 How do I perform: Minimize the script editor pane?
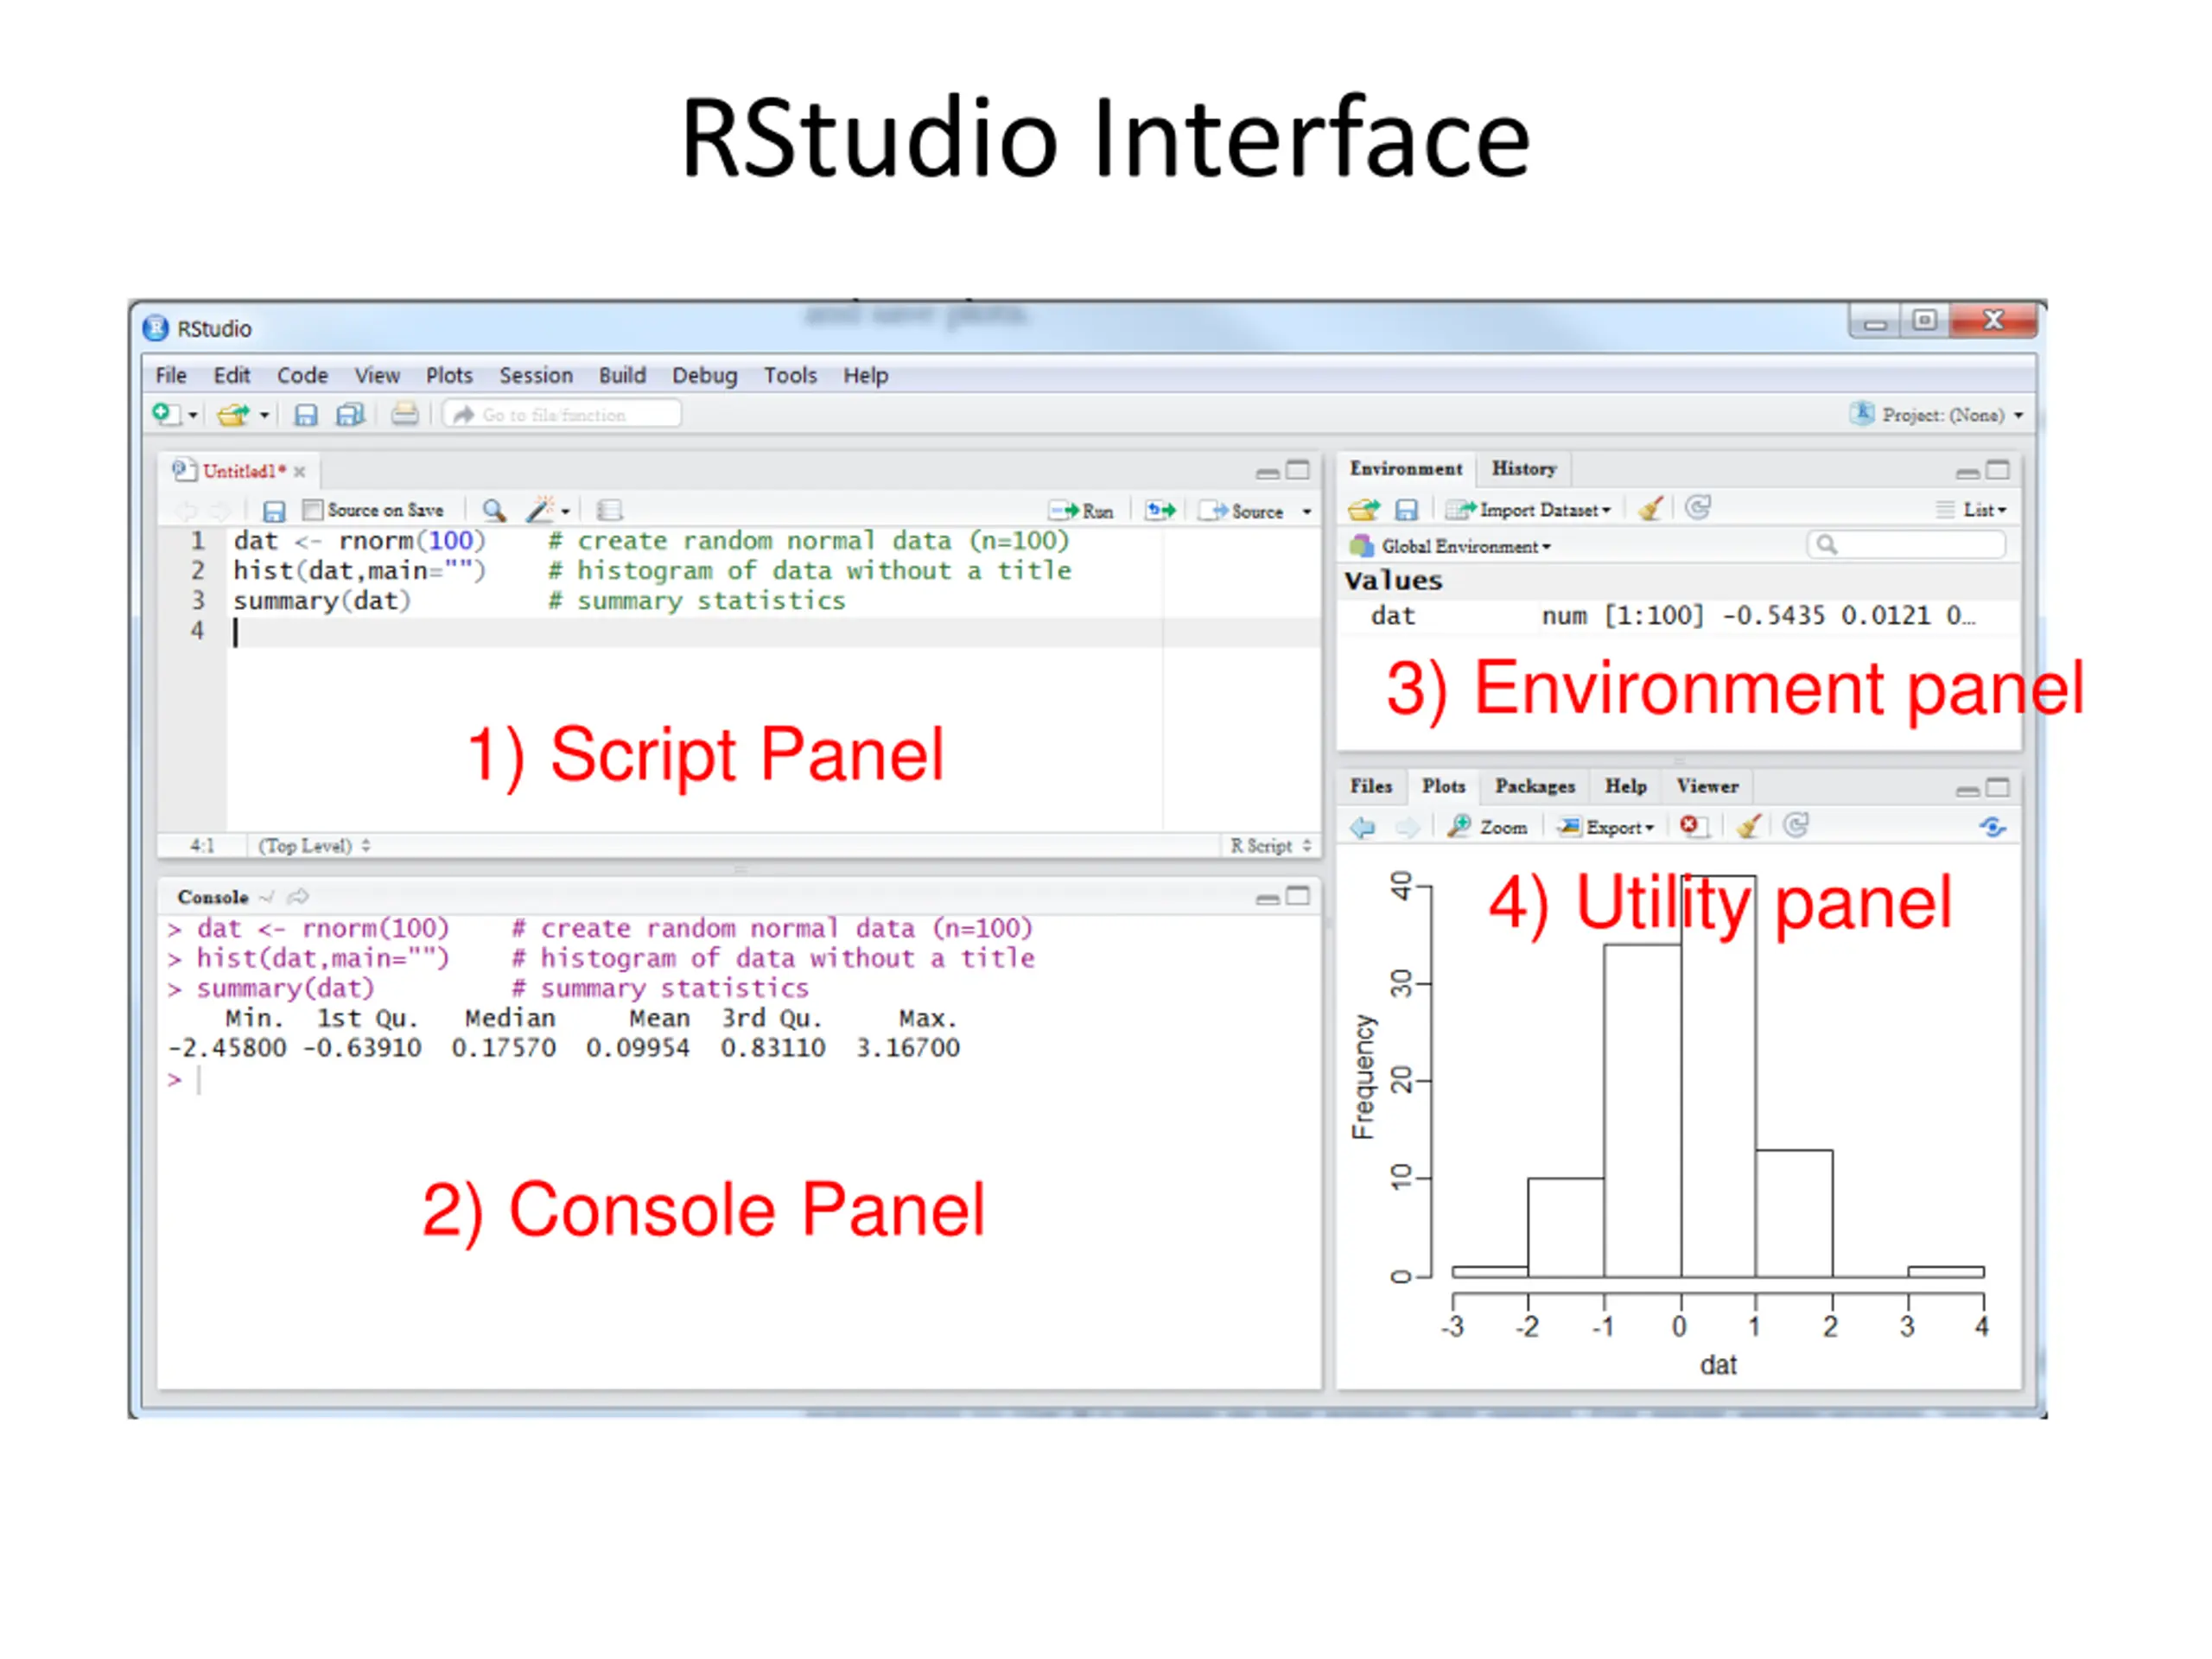[1267, 473]
